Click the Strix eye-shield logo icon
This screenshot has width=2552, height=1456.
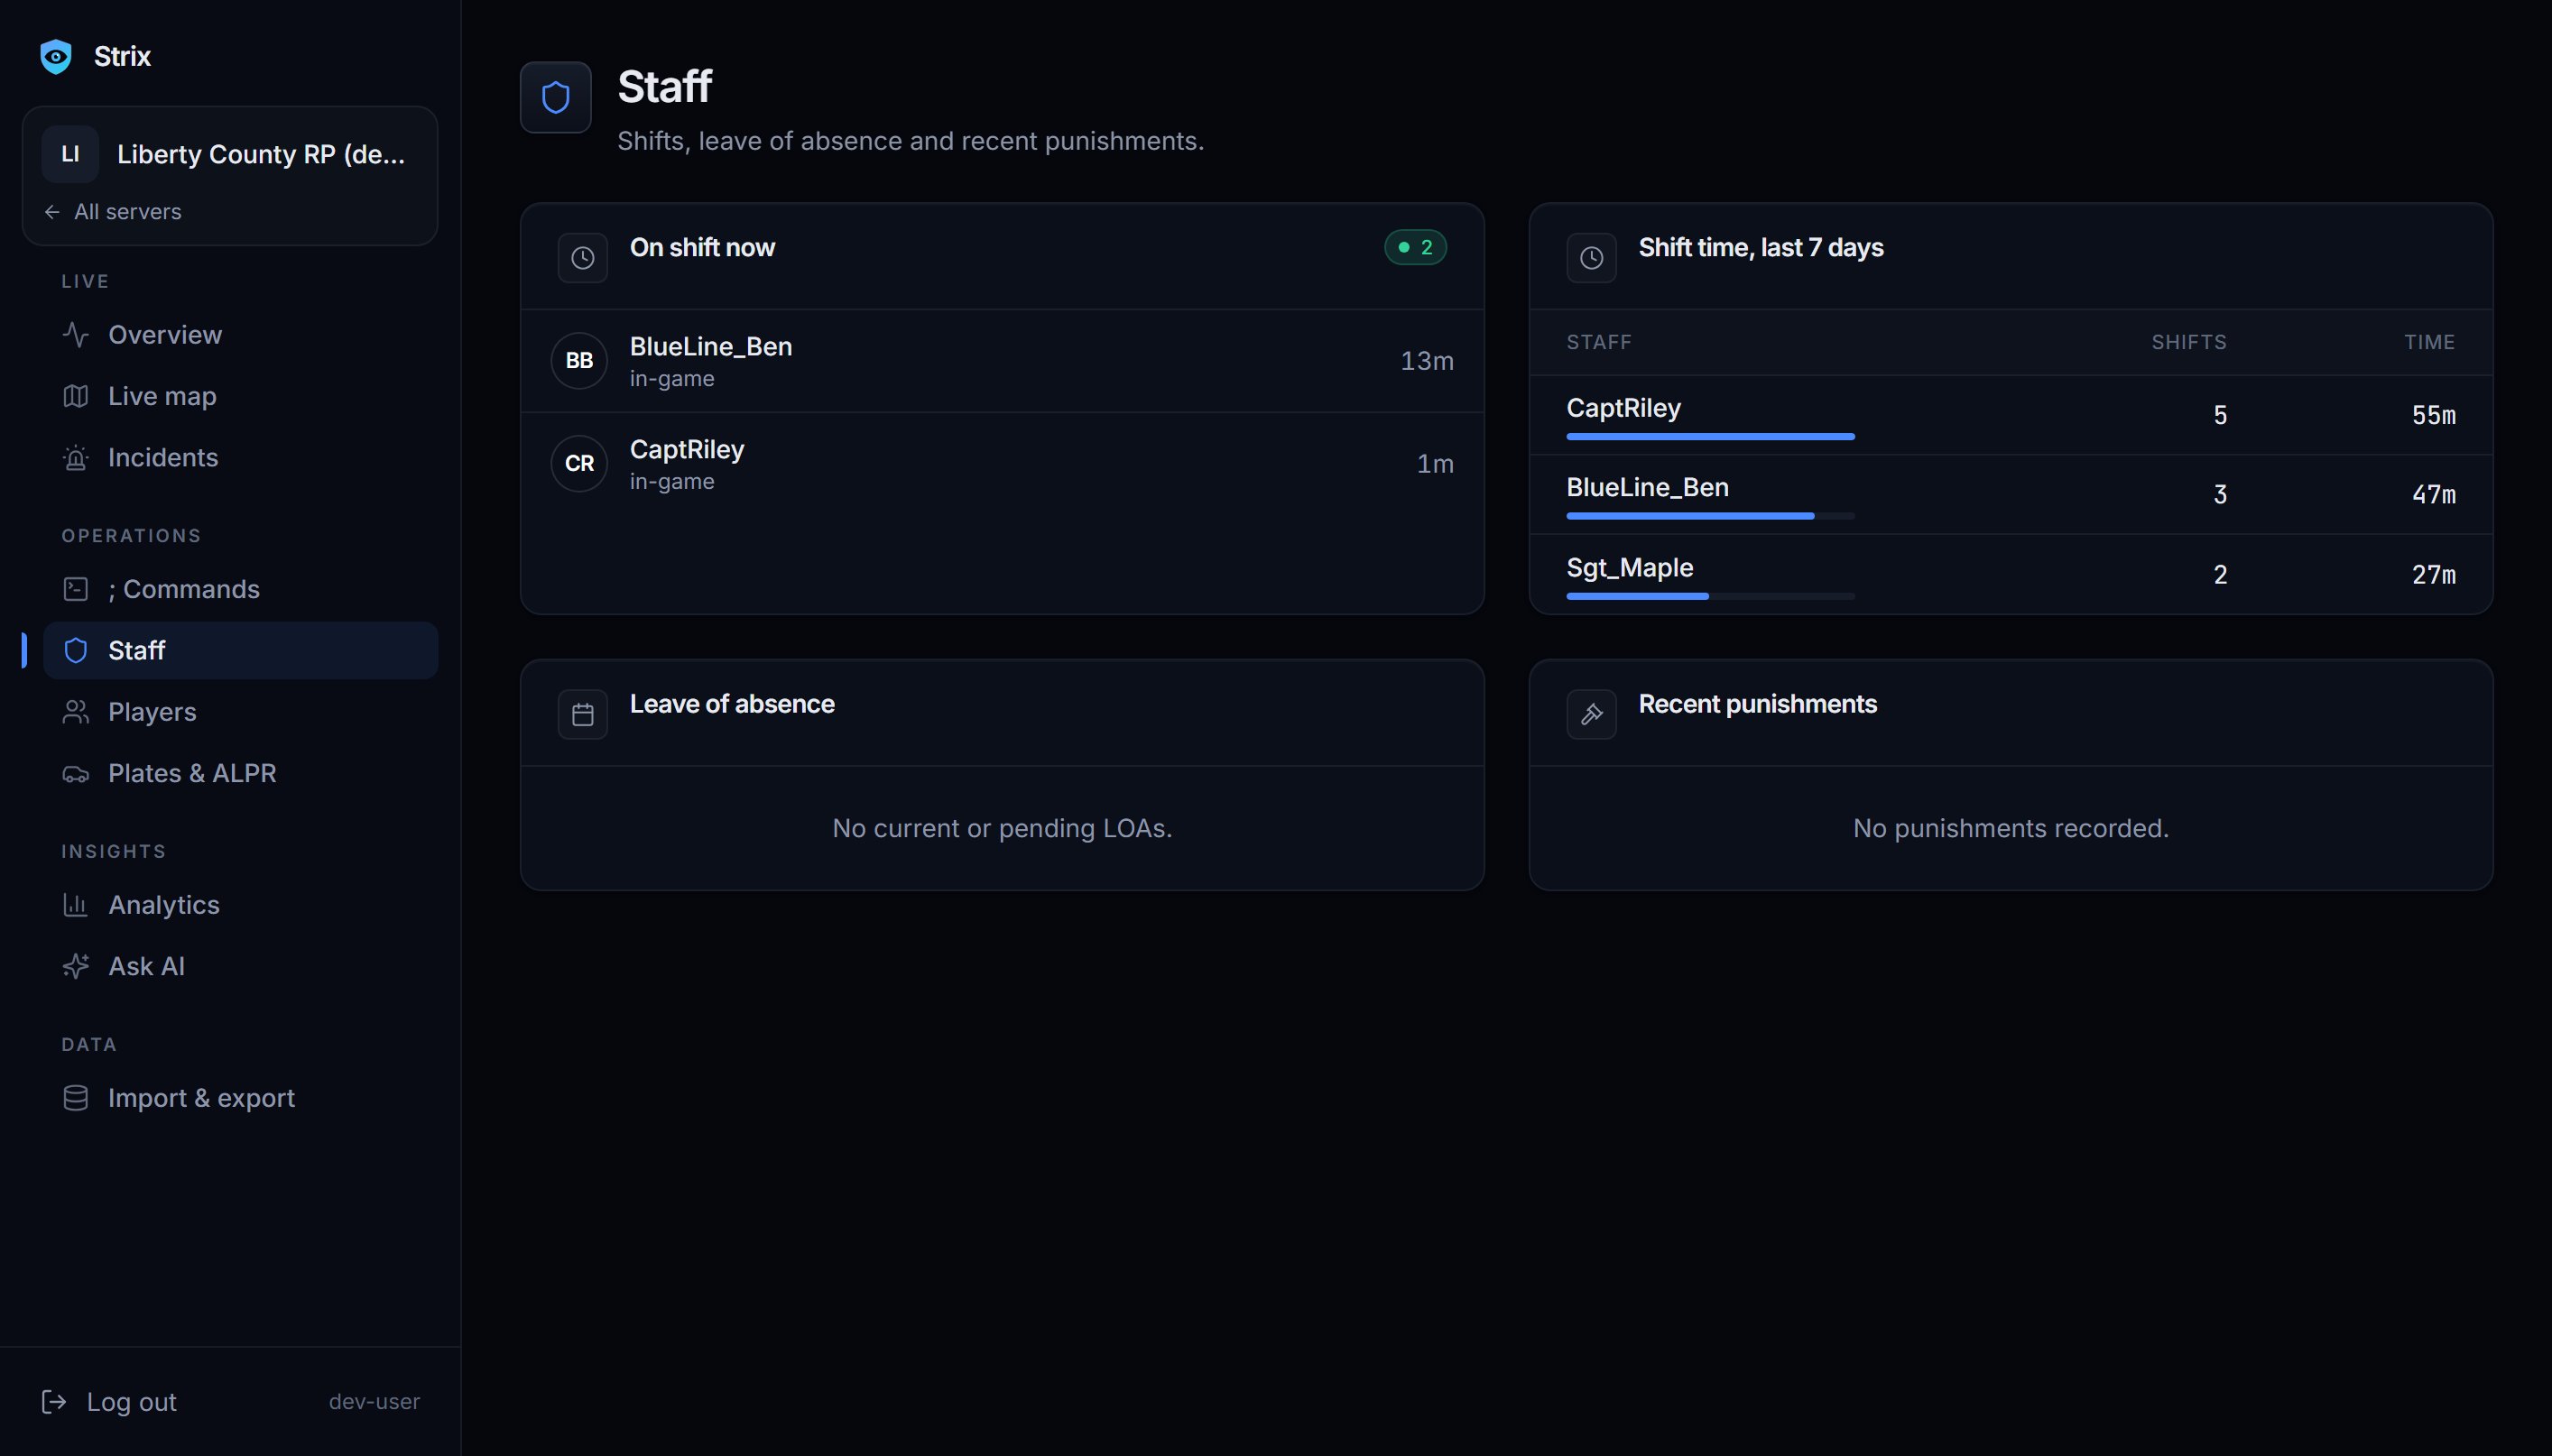pos(56,56)
